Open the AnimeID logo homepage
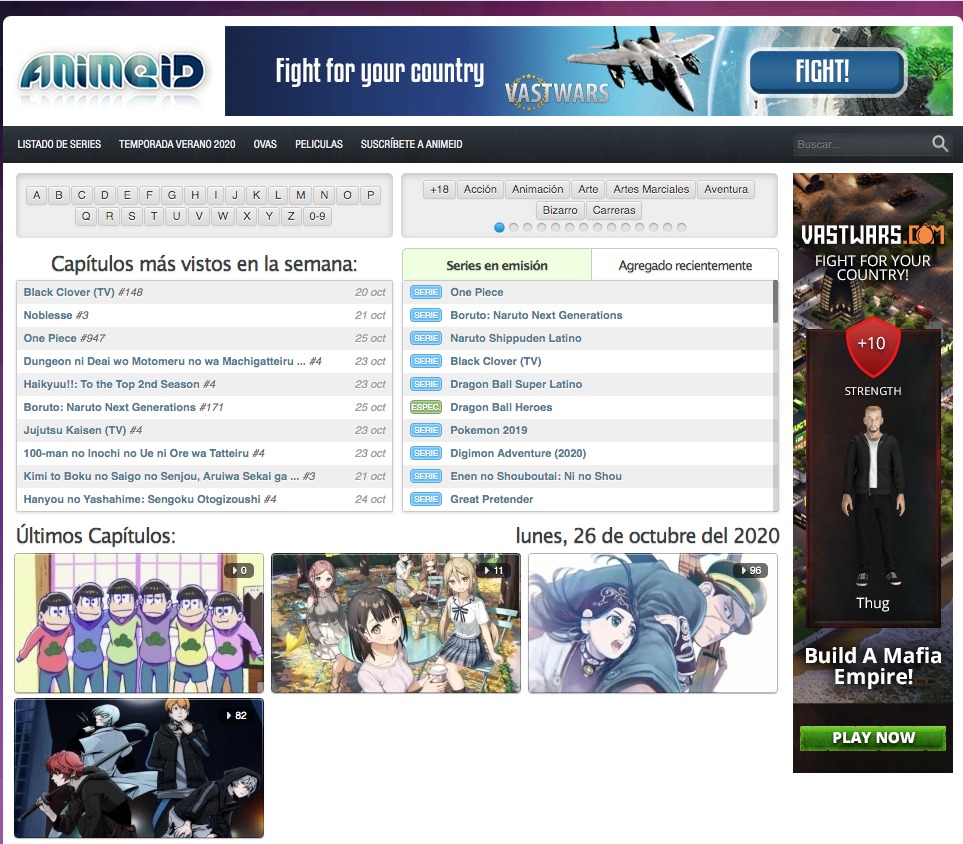The image size is (963, 844). (x=112, y=74)
